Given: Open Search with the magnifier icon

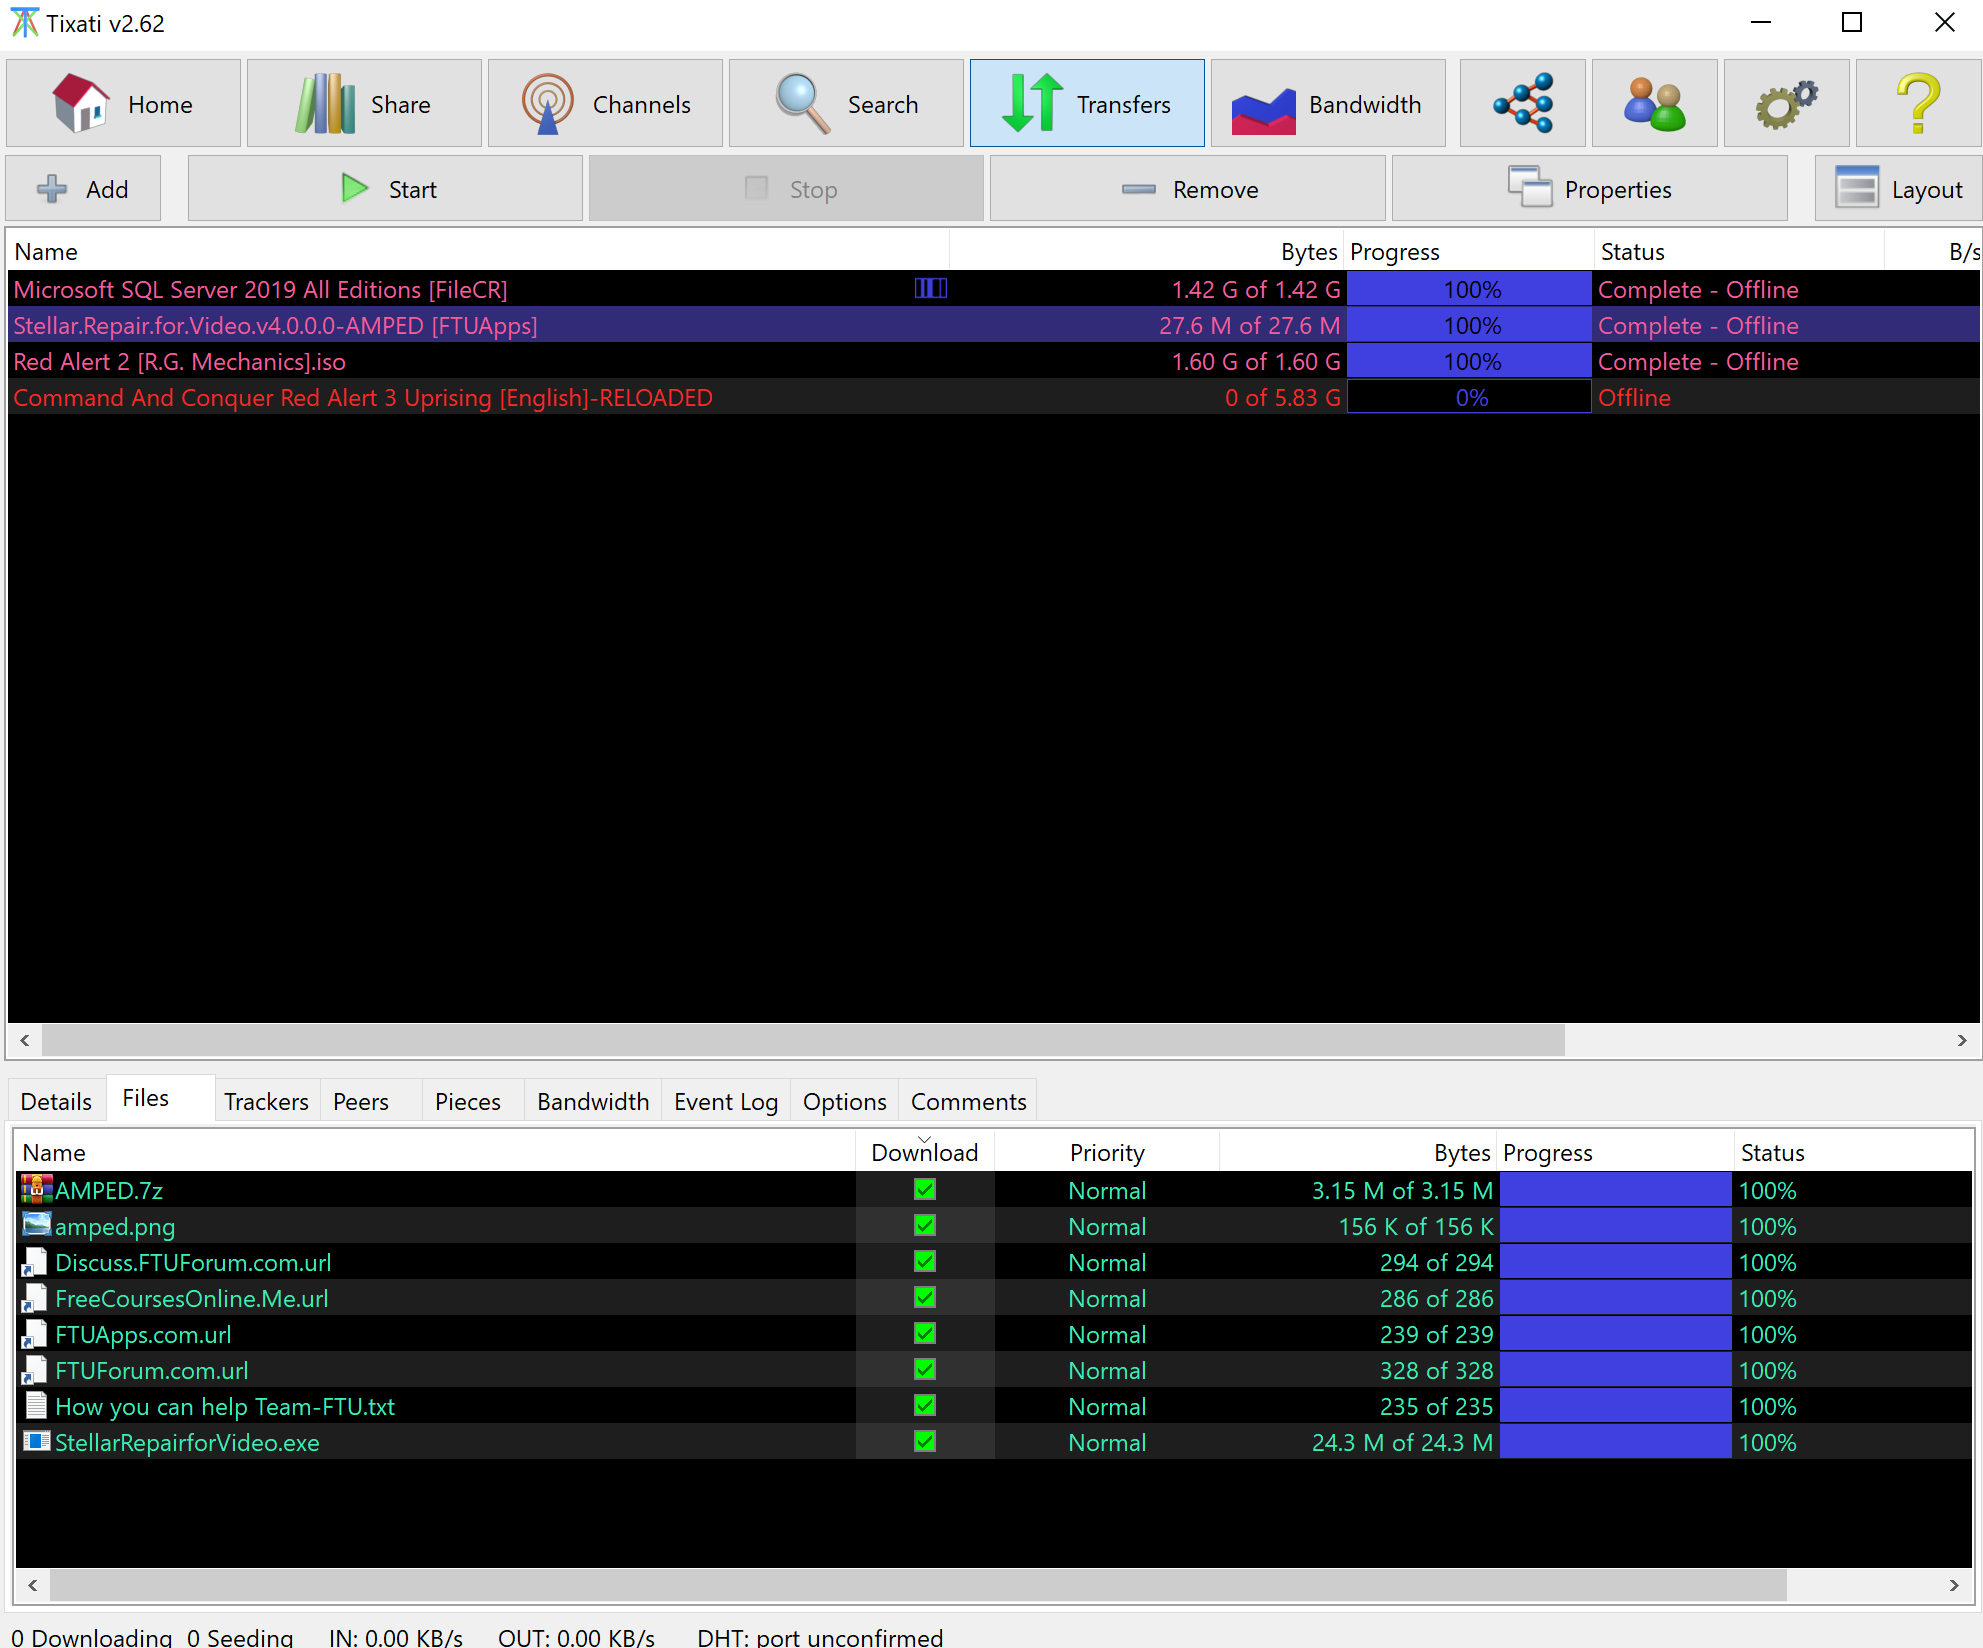Looking at the screenshot, I should tap(846, 103).
